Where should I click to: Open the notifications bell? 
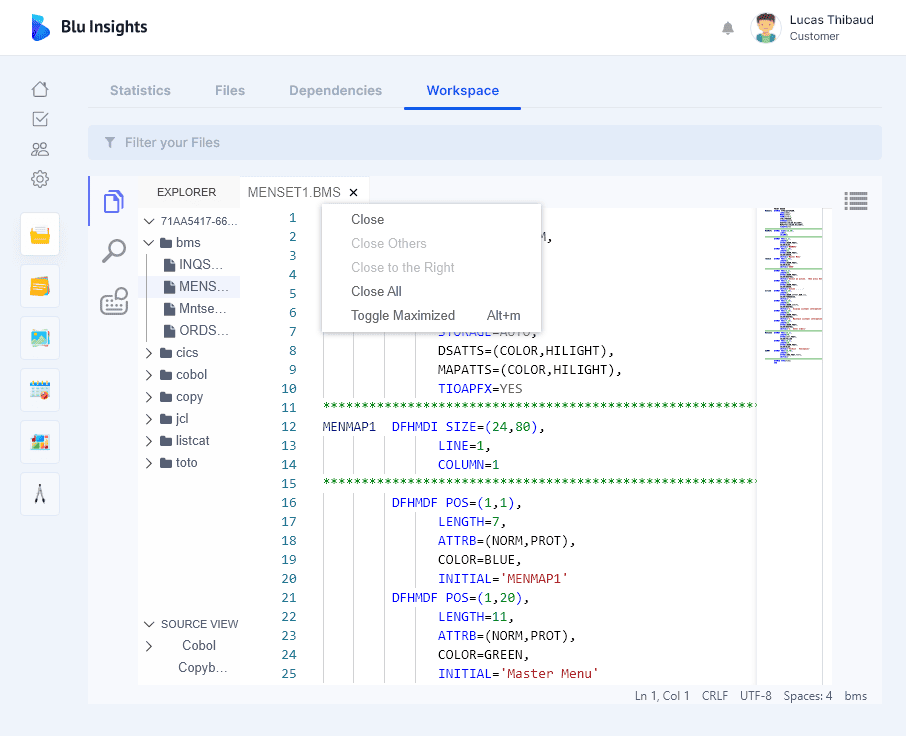tap(727, 28)
